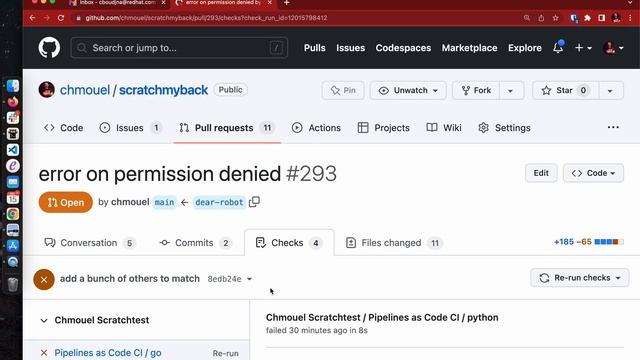Open the browser share icon
The height and width of the screenshot is (360, 640).
[541, 18]
